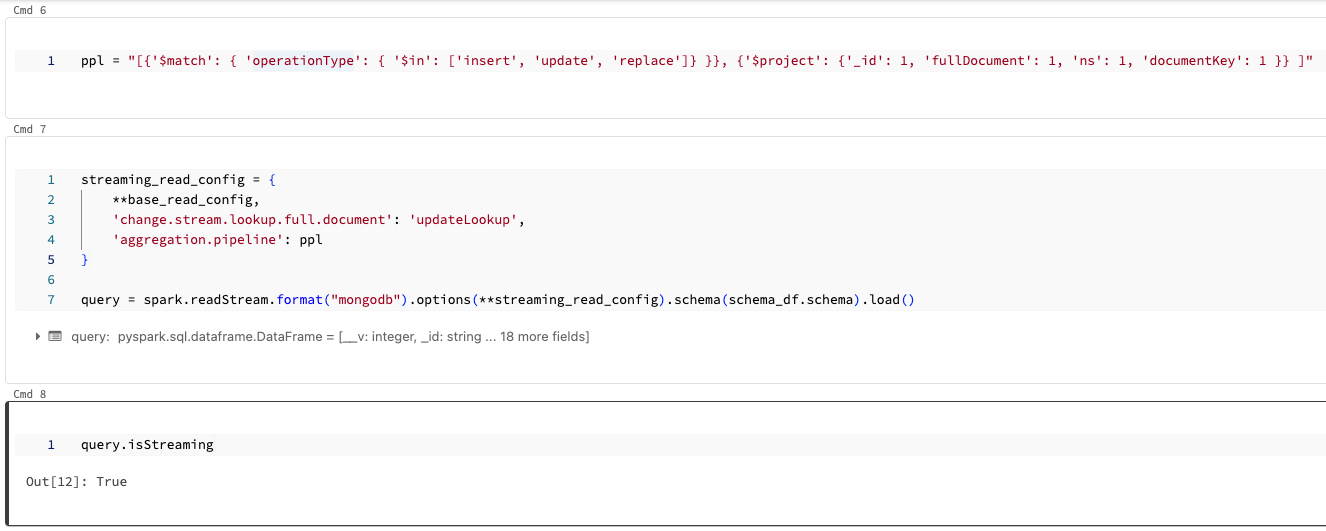This screenshot has width=1326, height=531.
Task: Click the query.isStreaming code in Cmd 8
Action: (147, 444)
